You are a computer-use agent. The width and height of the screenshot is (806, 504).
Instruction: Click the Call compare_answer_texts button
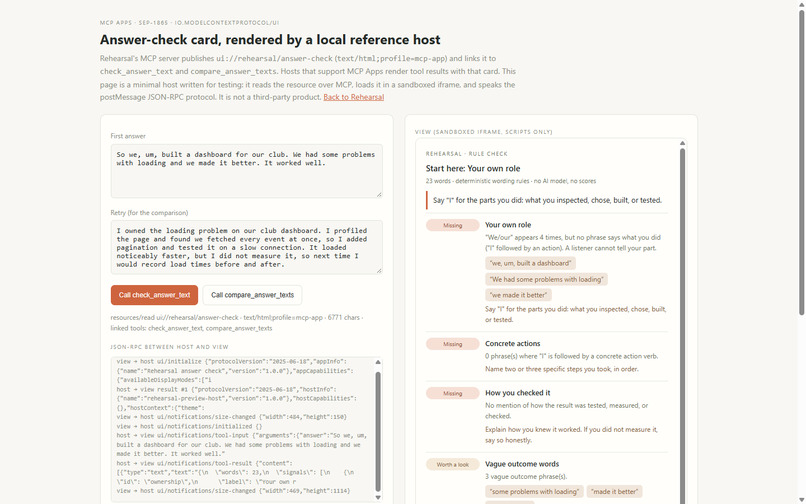tap(252, 295)
